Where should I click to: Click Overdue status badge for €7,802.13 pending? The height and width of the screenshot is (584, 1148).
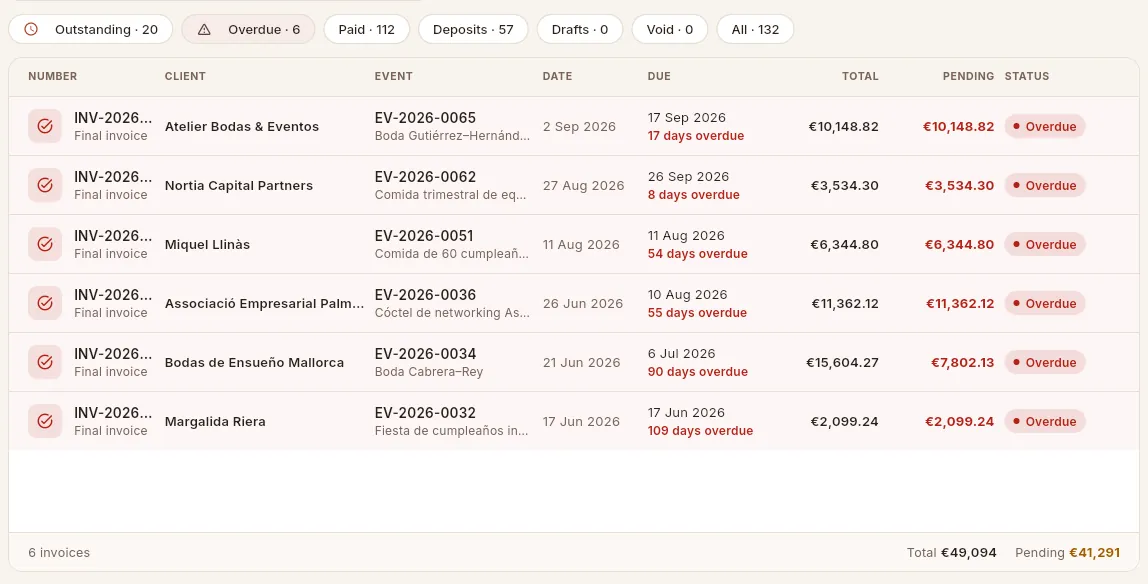tap(1045, 363)
